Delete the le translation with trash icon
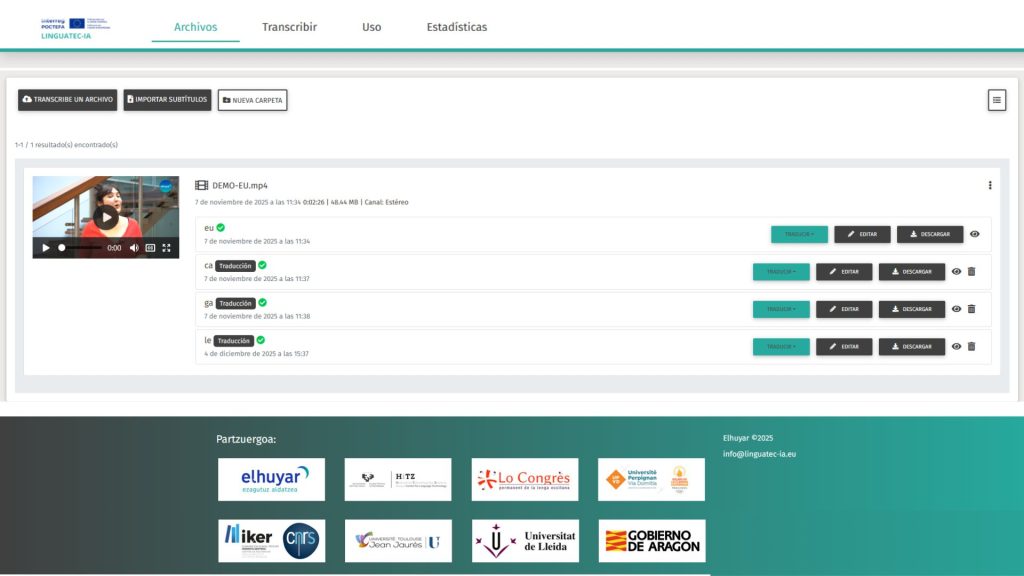The image size is (1024, 576). pos(971,346)
